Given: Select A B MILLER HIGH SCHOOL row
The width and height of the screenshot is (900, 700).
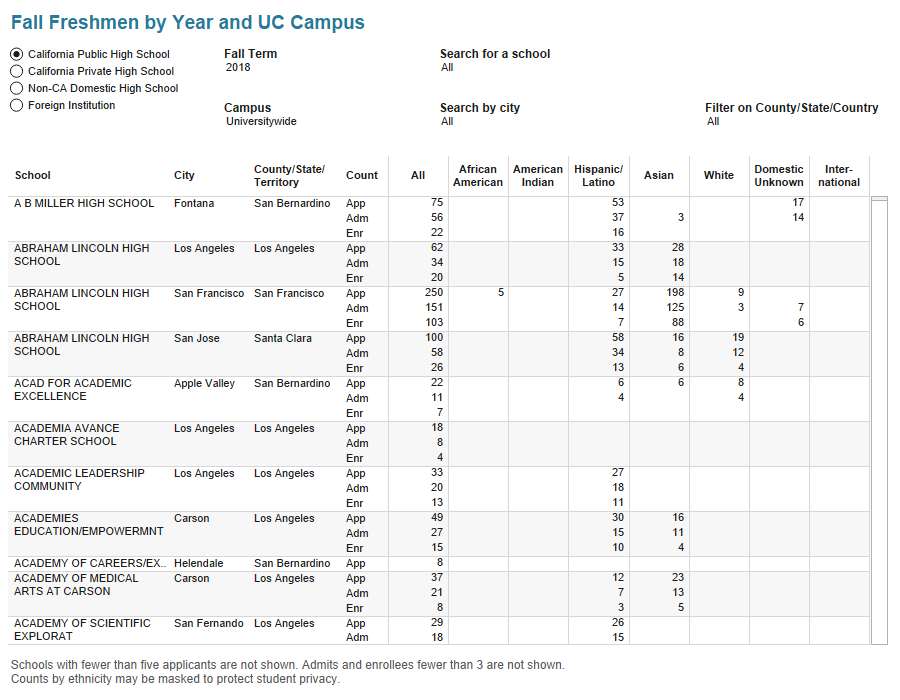Looking at the screenshot, I should [x=83, y=203].
